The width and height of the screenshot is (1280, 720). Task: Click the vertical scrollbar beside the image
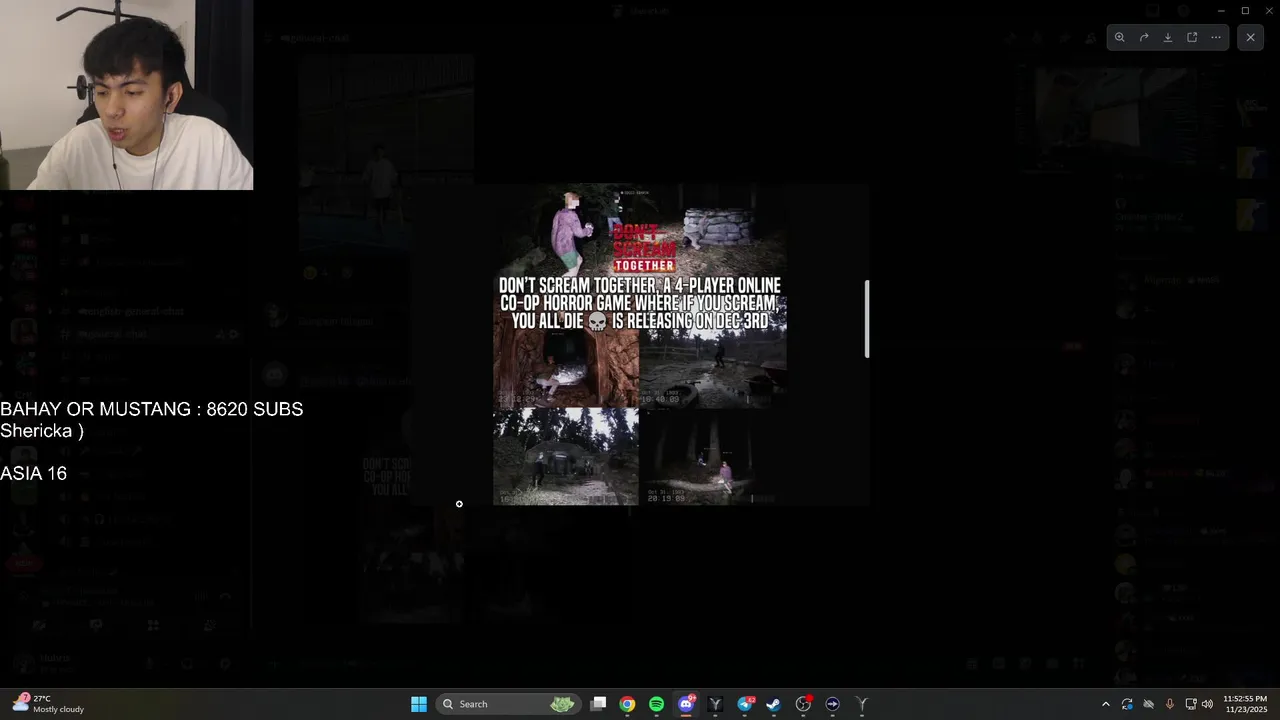click(x=867, y=318)
